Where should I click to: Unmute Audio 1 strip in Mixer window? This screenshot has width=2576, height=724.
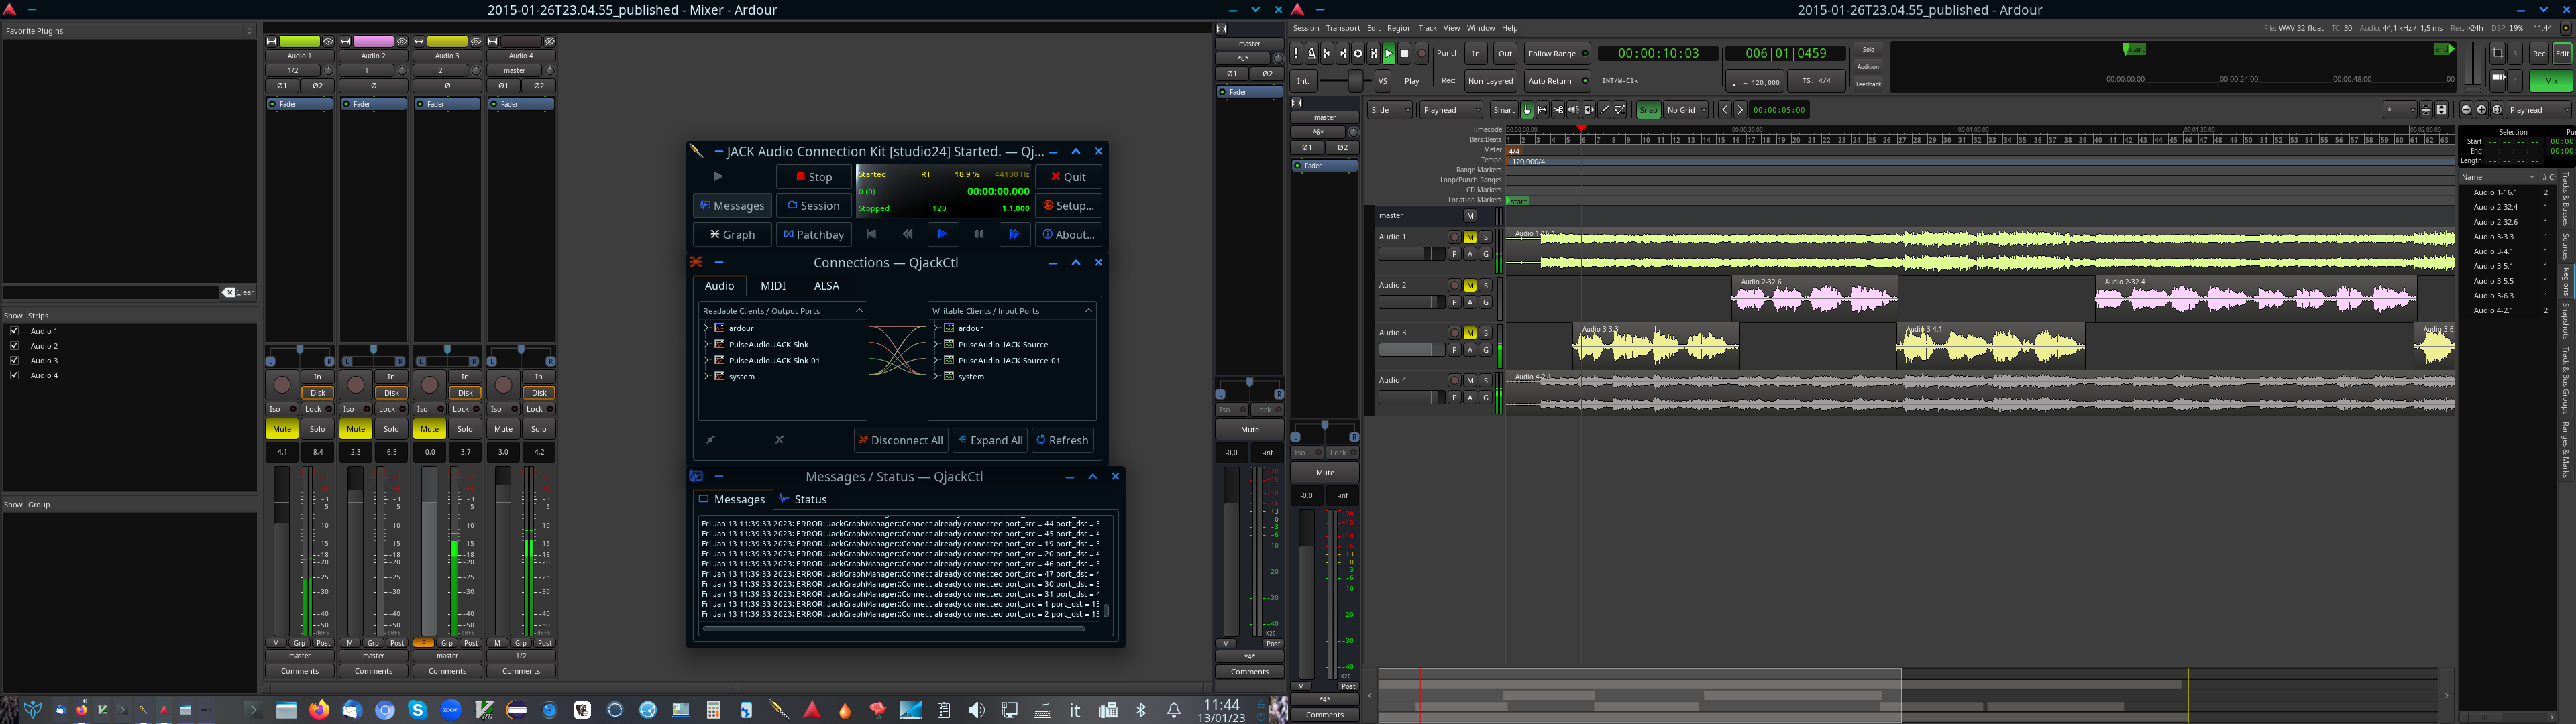point(282,429)
